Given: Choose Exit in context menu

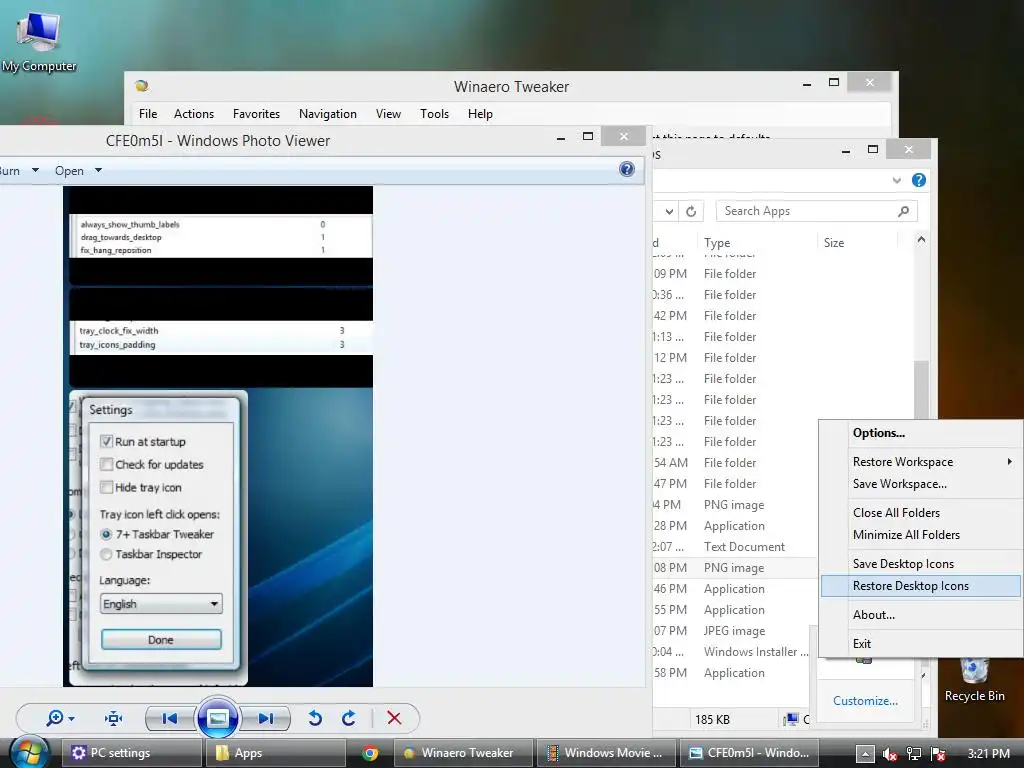Looking at the screenshot, I should coord(921,643).
